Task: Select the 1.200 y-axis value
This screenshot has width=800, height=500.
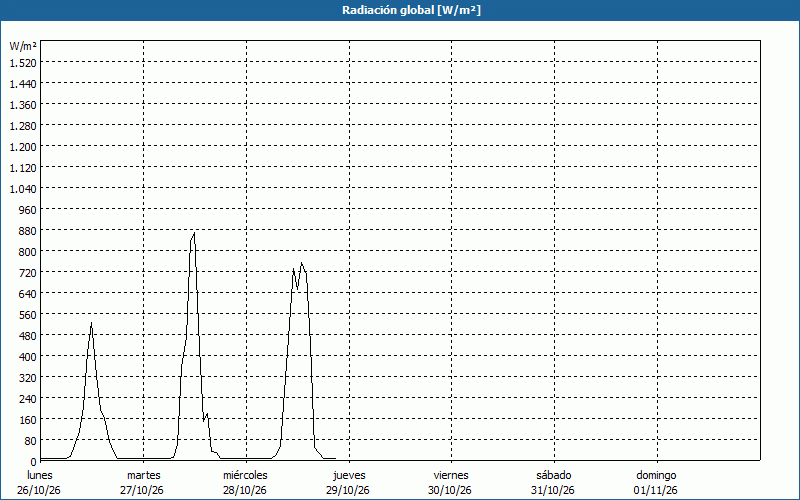Action: [23, 146]
